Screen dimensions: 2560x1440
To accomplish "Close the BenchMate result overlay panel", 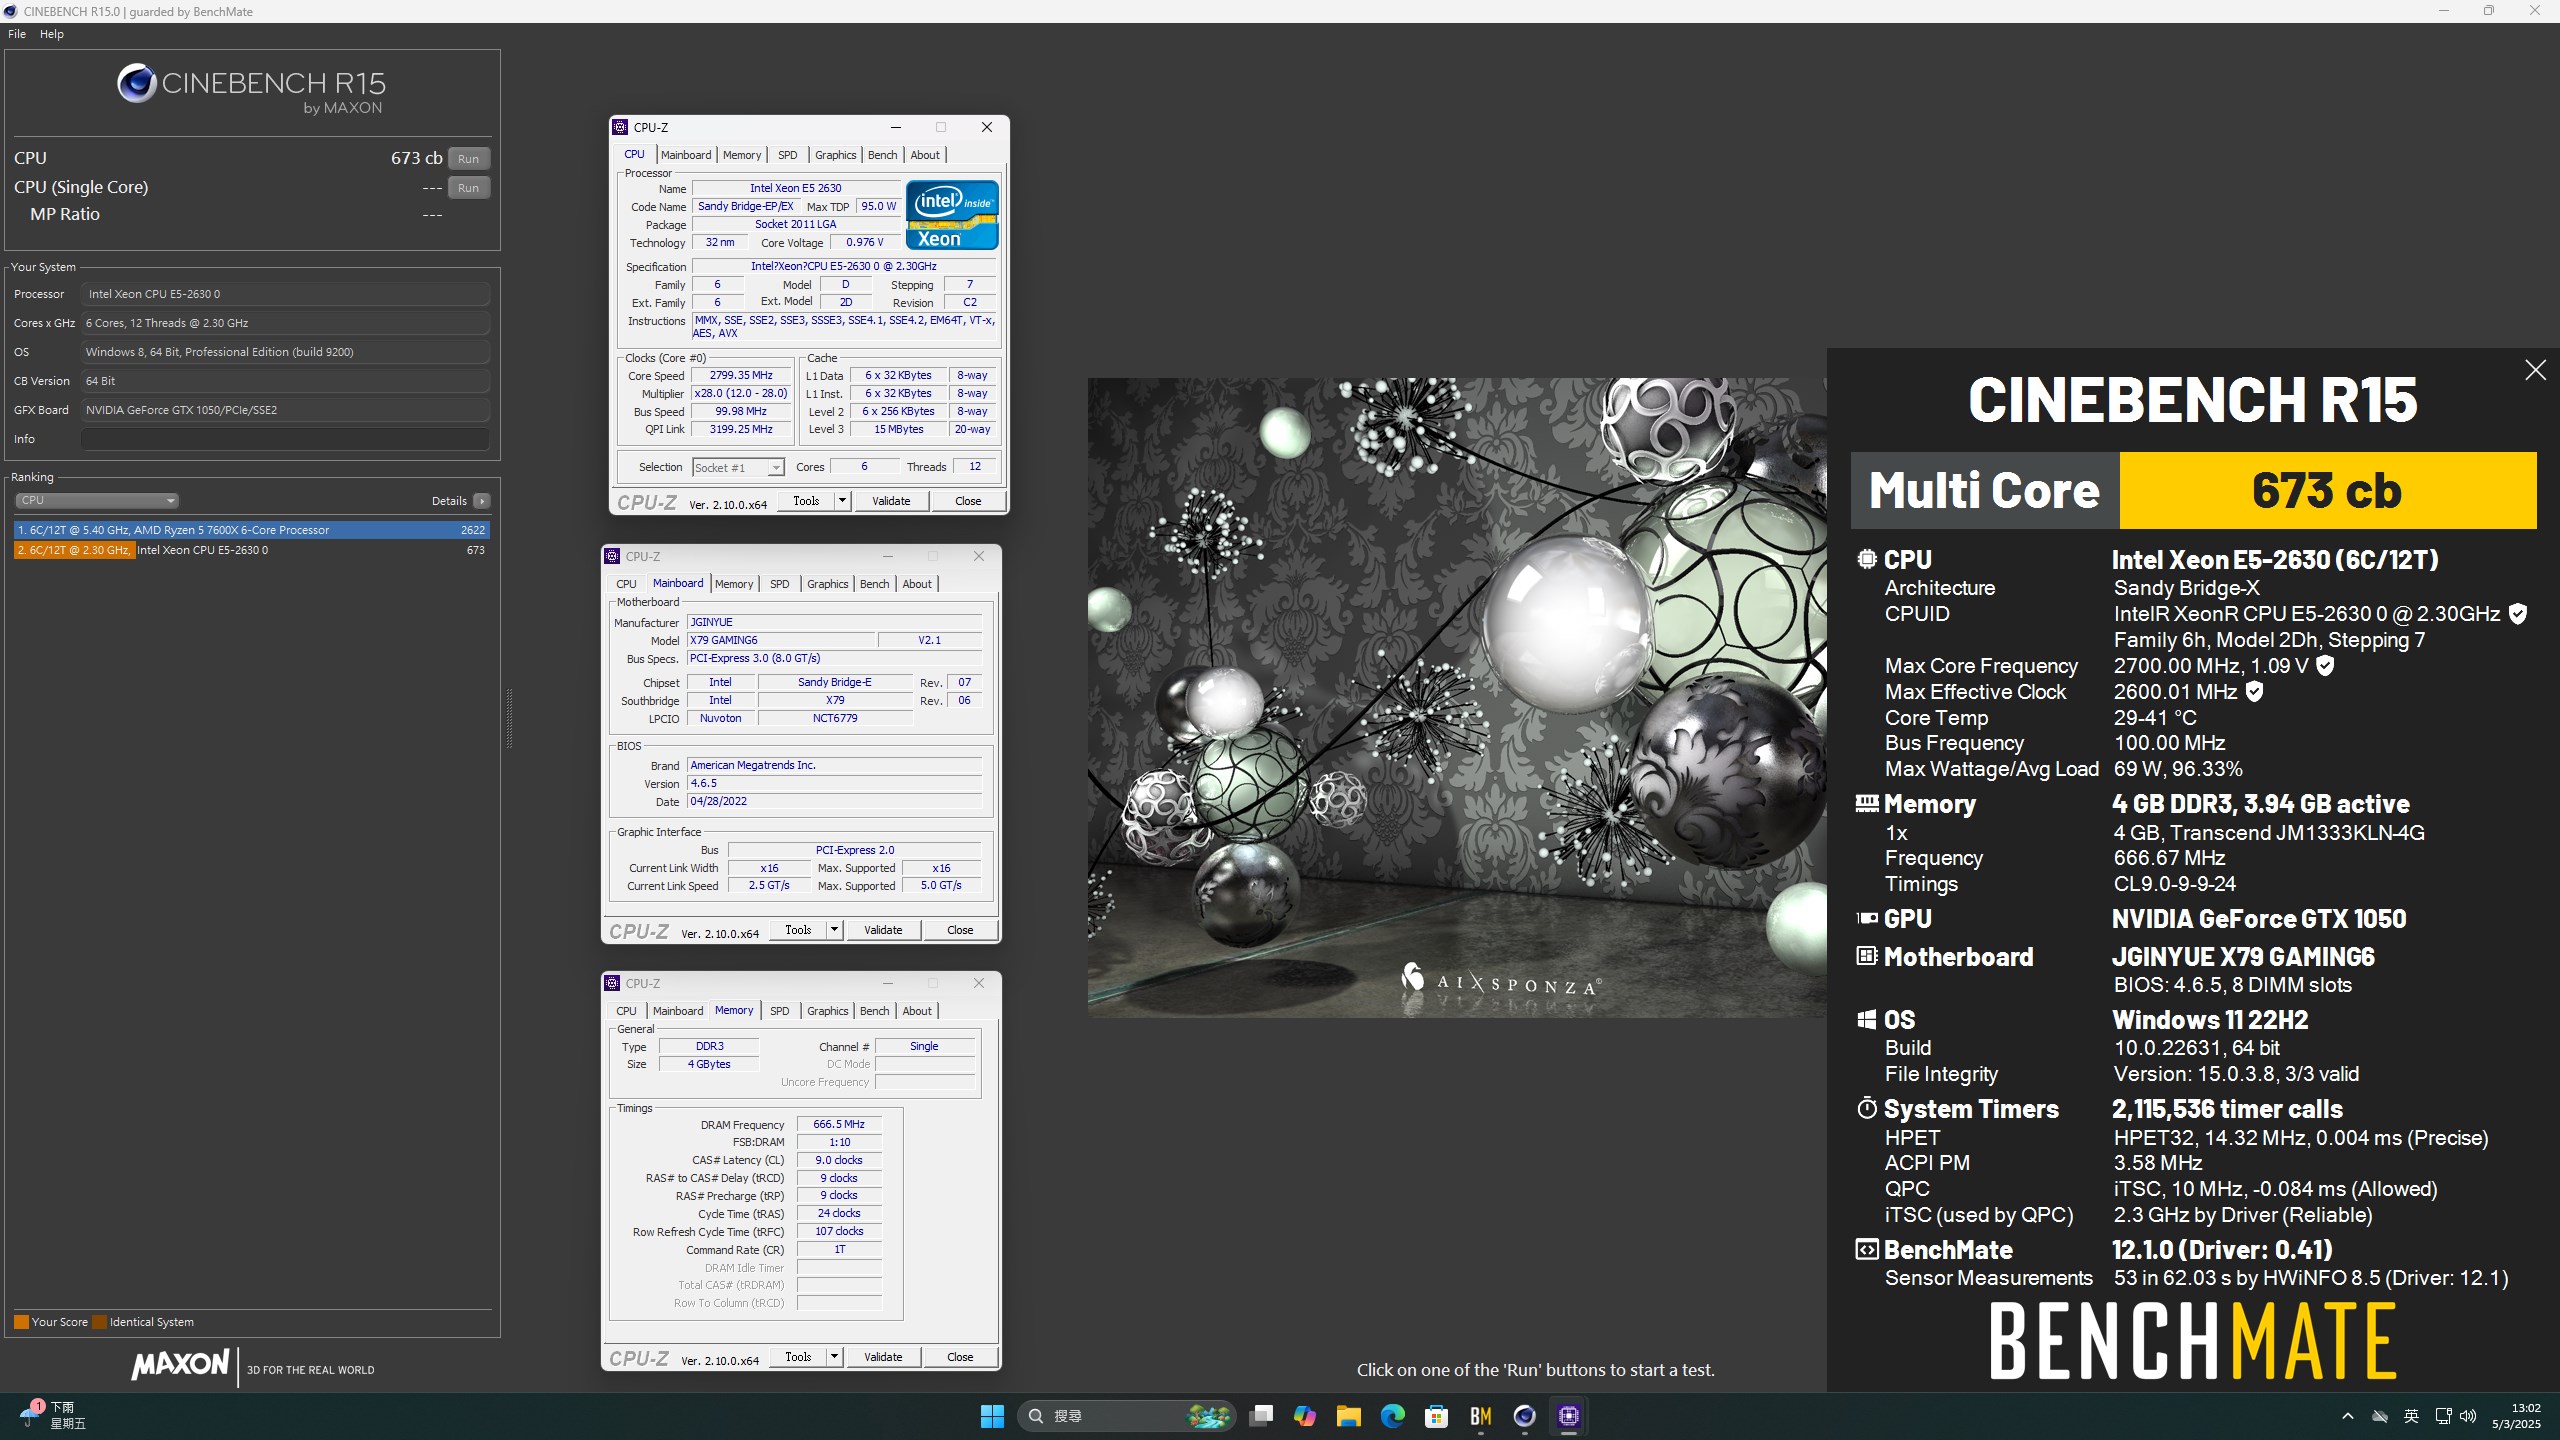I will point(2535,370).
